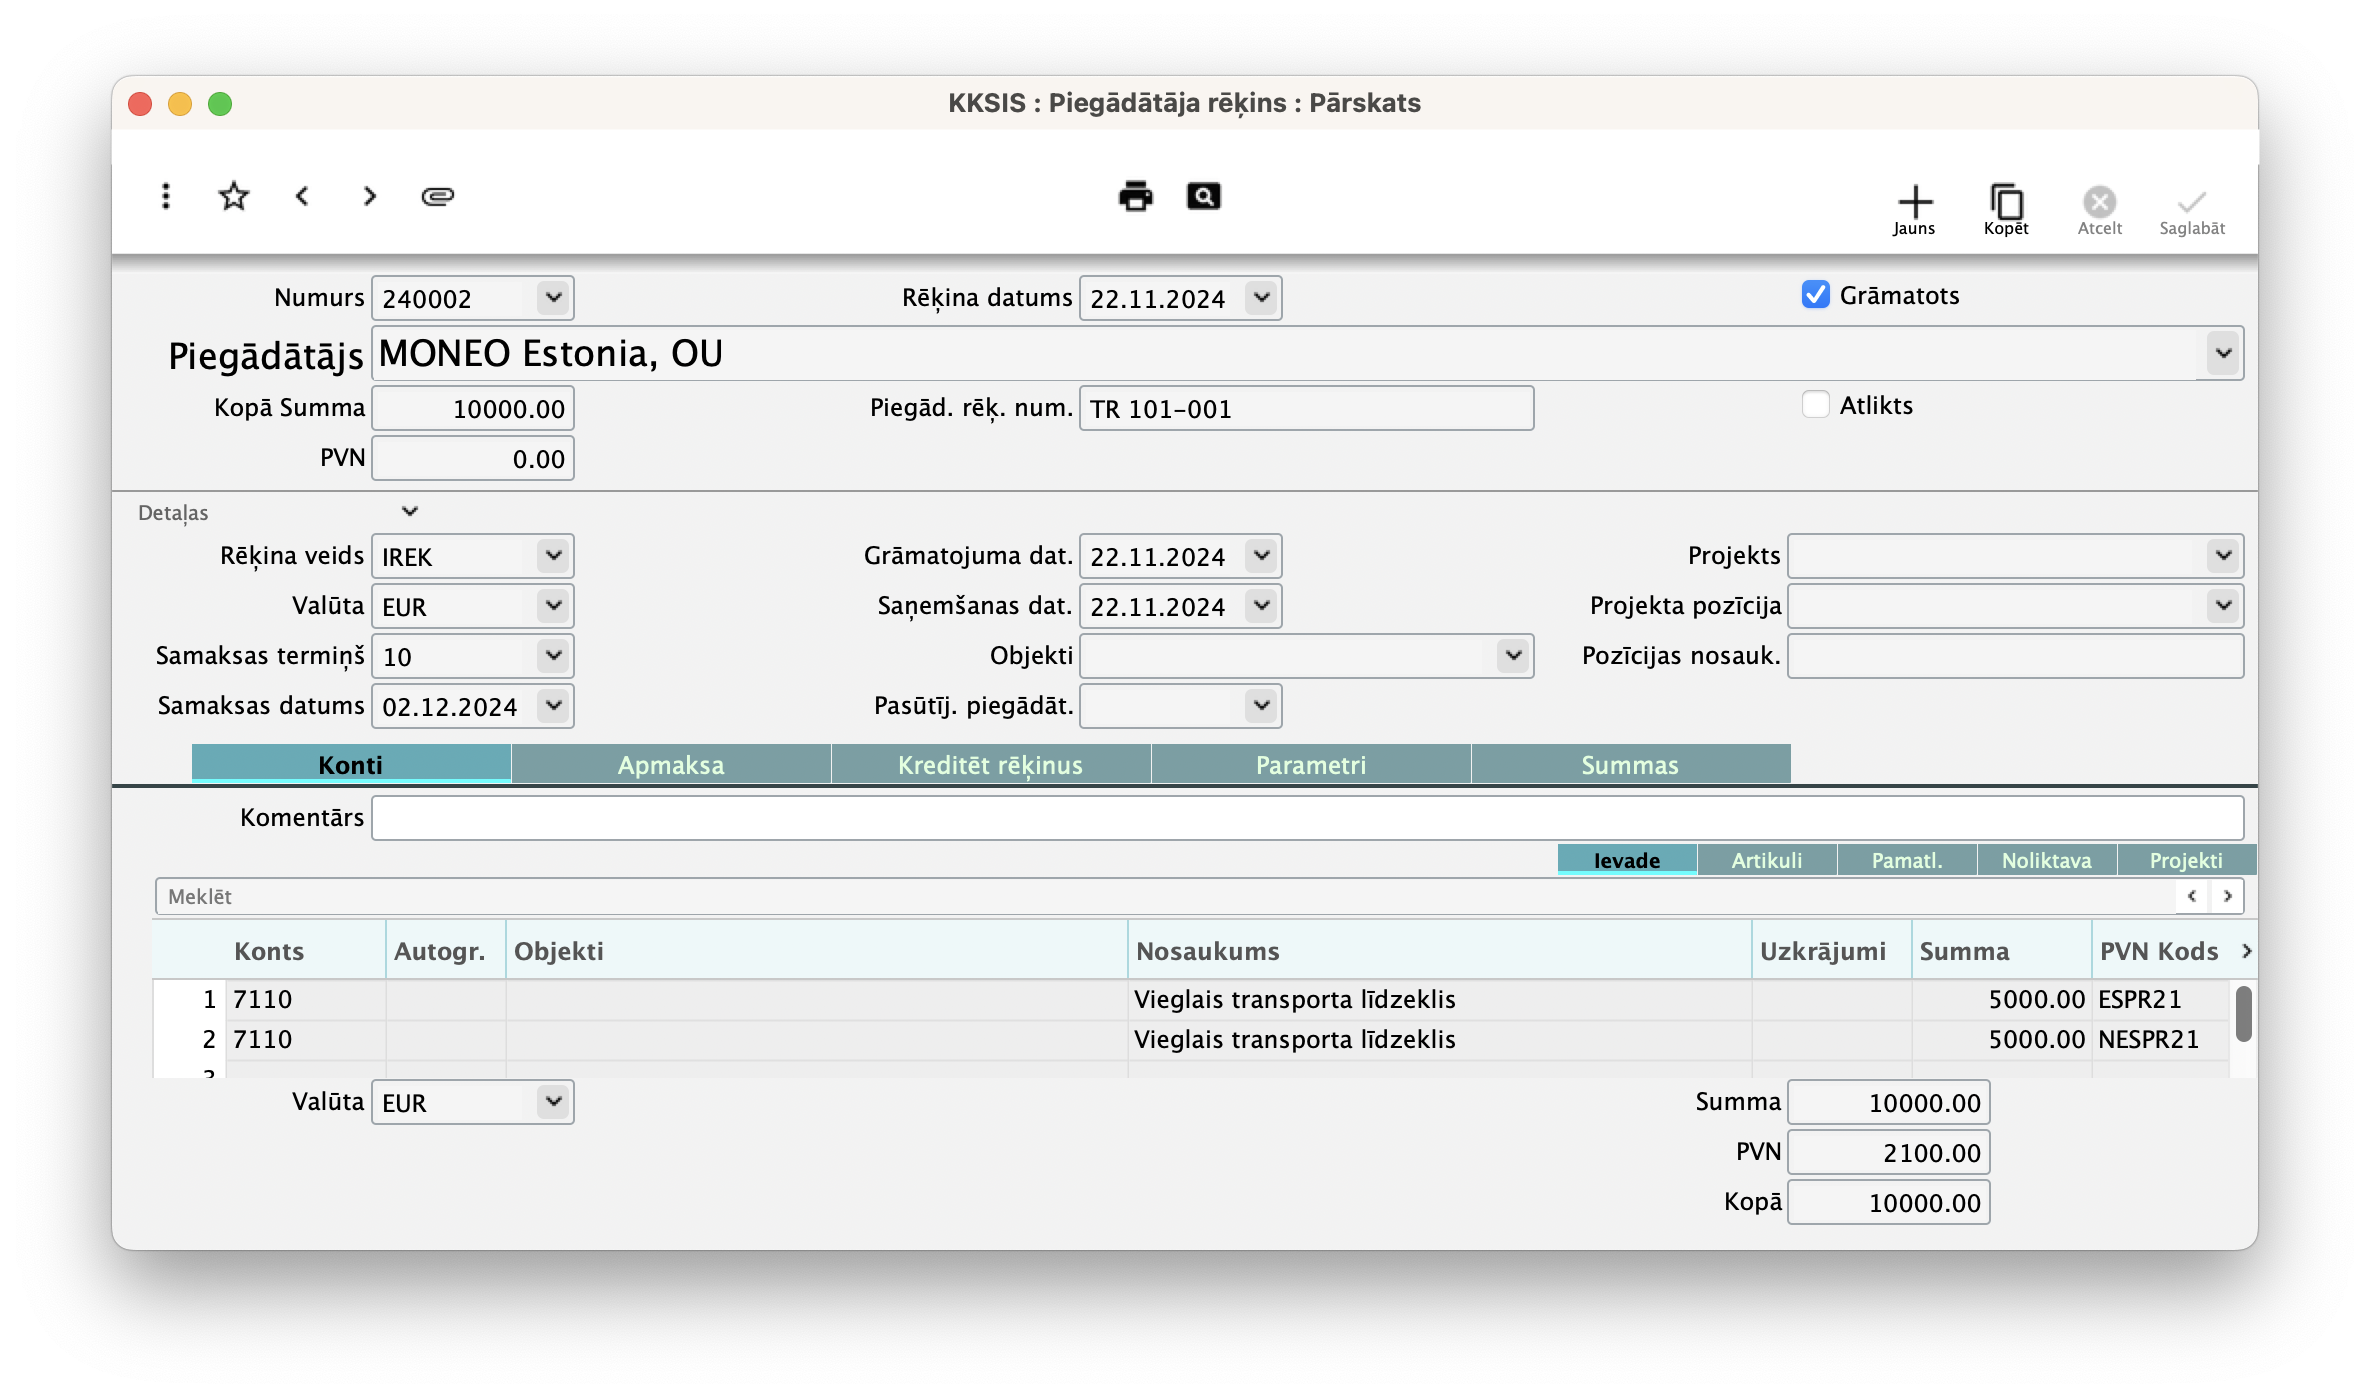The image size is (2370, 1398).
Task: Click bottom Summa total field
Action: tap(1889, 1102)
